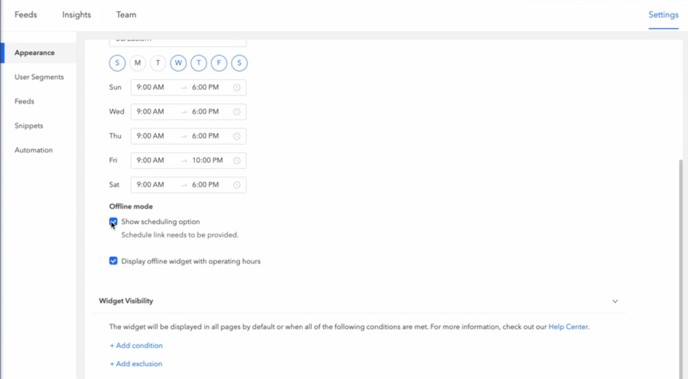This screenshot has width=688, height=379.
Task: Click the clock icon in Sat hours row
Action: pos(237,185)
